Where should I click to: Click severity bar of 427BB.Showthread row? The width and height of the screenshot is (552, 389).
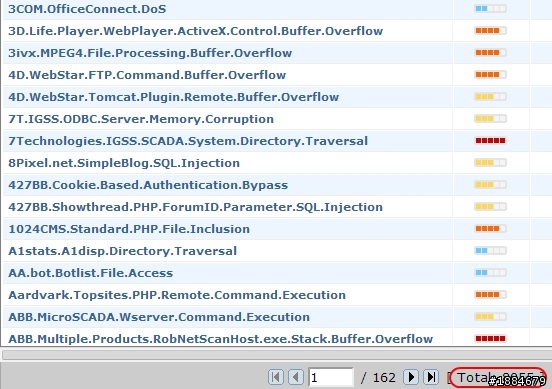490,207
